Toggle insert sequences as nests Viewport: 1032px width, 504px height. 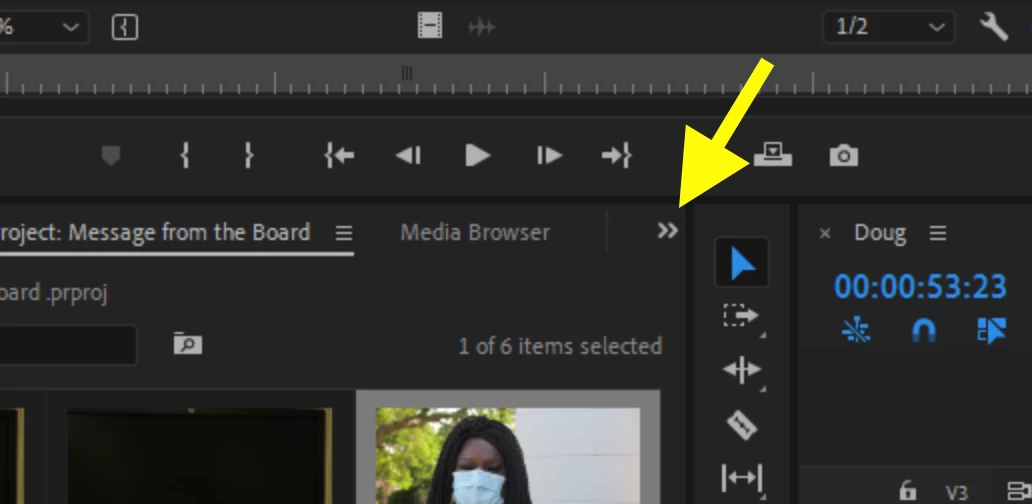point(856,331)
